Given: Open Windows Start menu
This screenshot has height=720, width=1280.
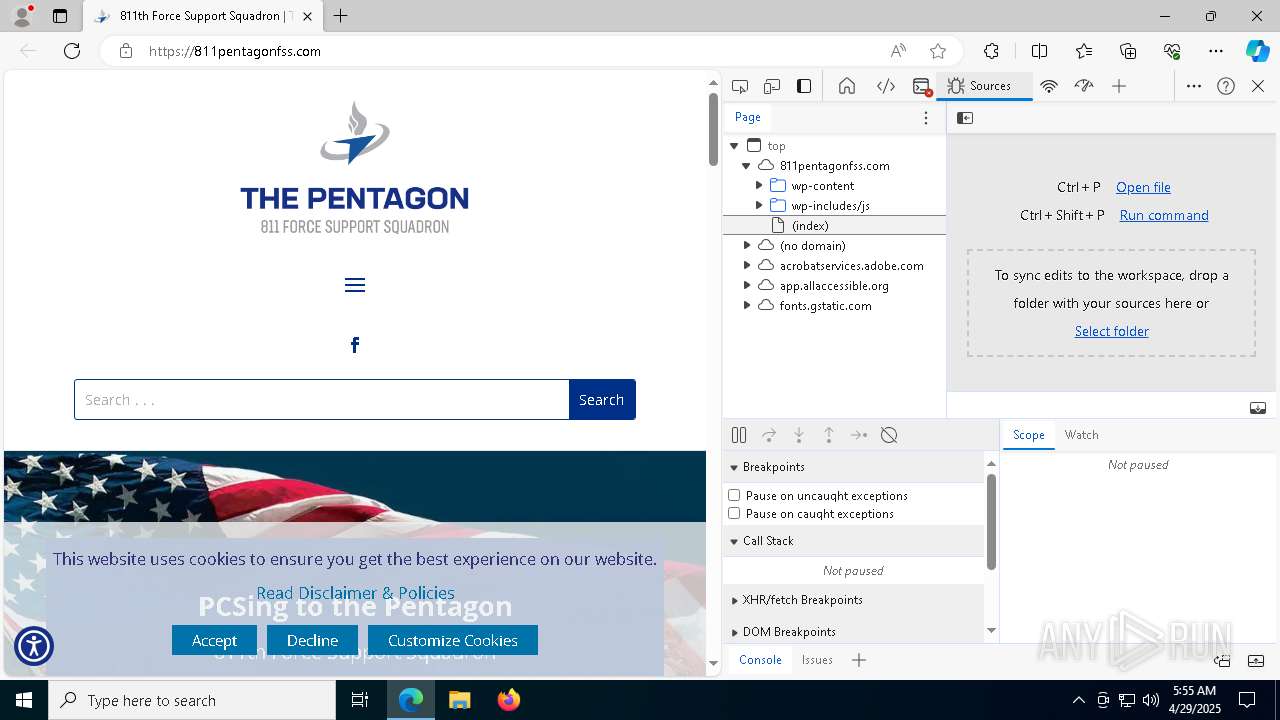Looking at the screenshot, I should pyautogui.click(x=24, y=700).
